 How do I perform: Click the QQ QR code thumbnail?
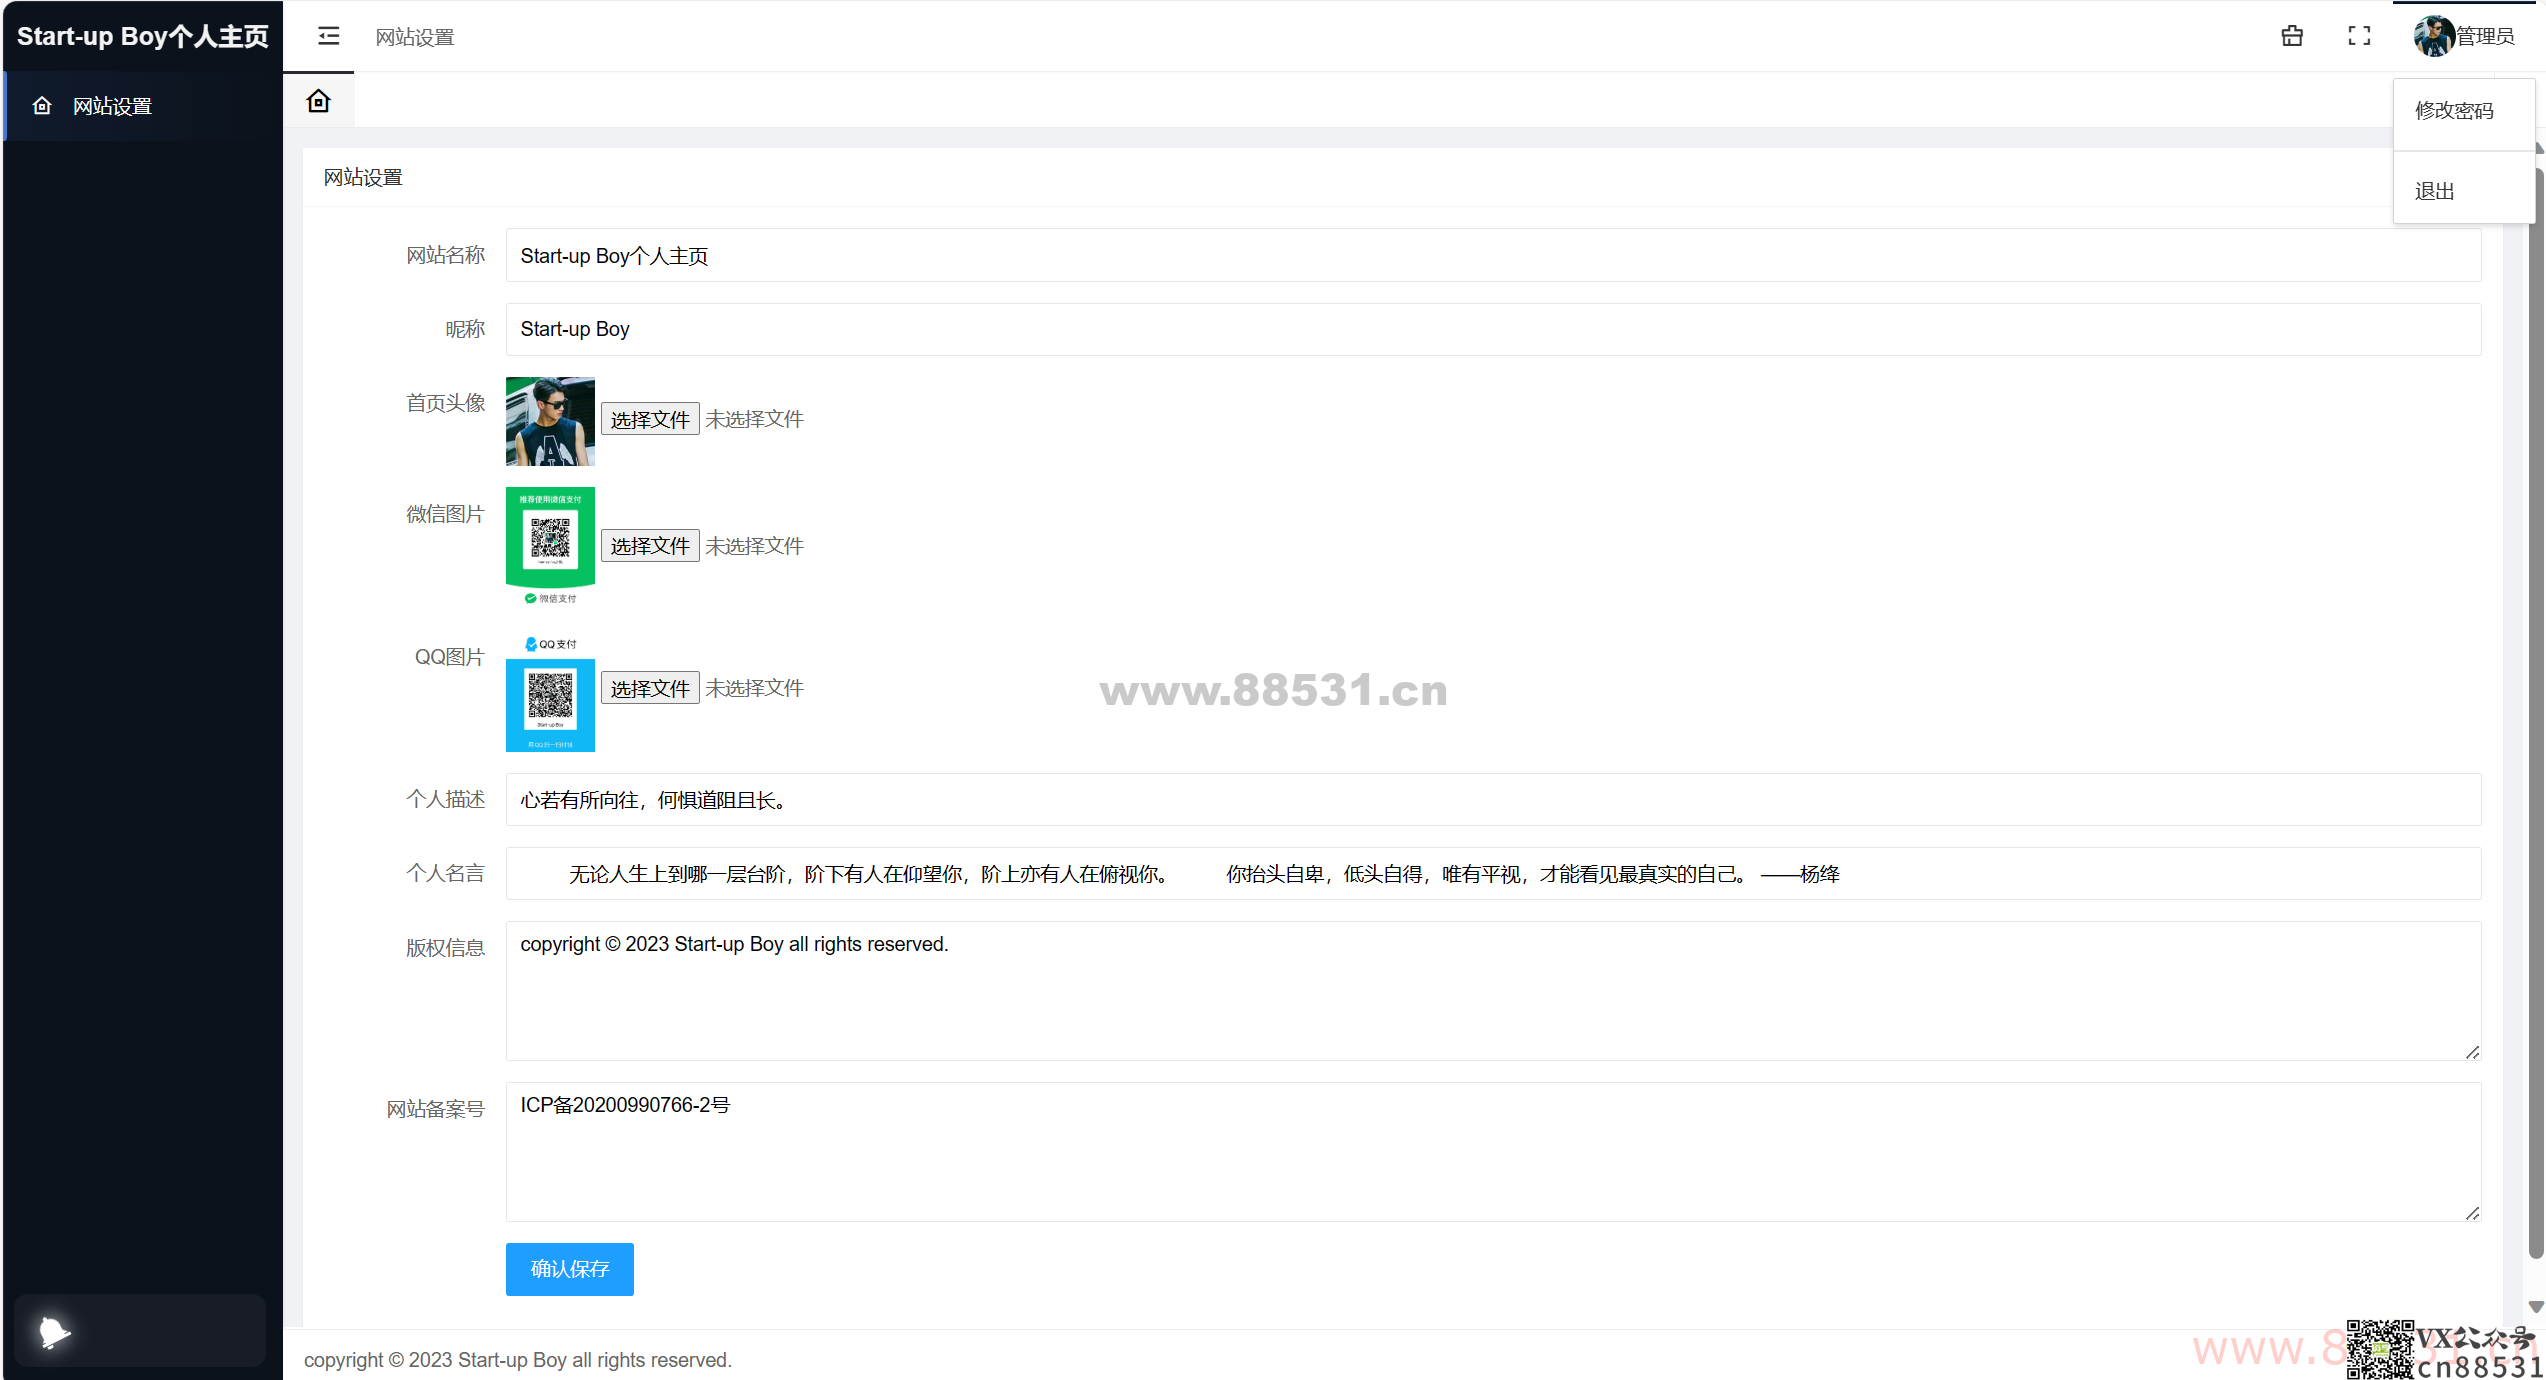[550, 692]
